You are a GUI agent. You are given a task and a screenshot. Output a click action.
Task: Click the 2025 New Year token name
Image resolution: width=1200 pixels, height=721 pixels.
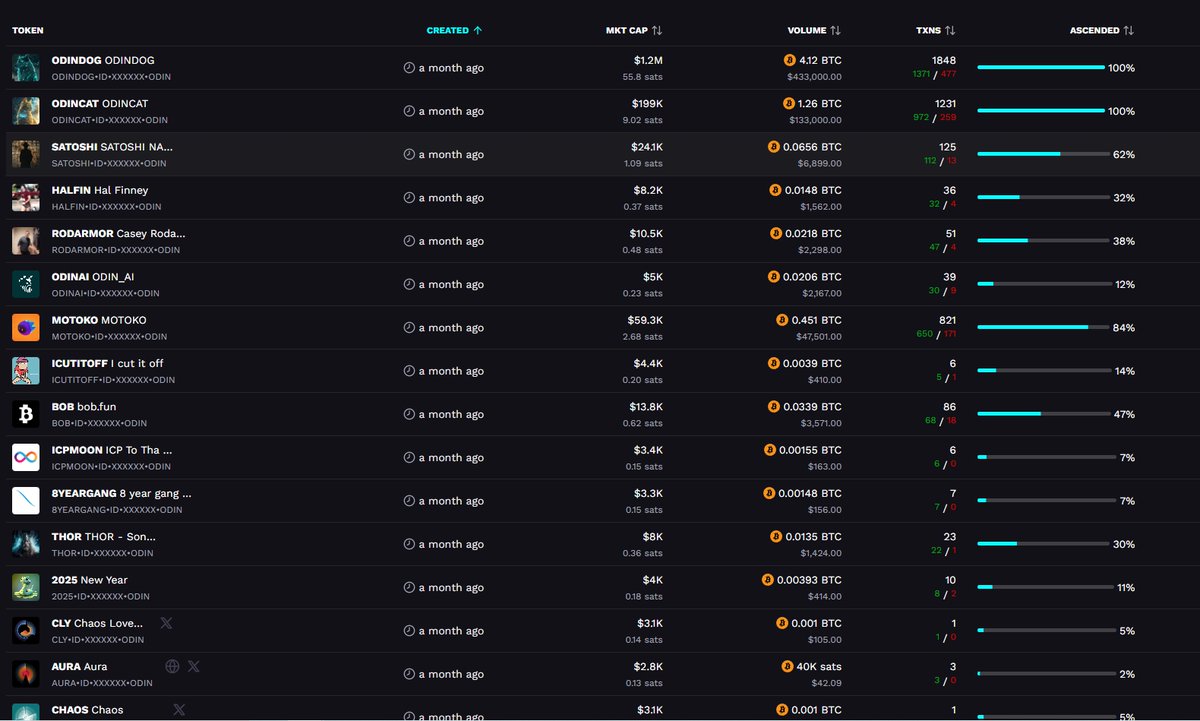coord(90,580)
